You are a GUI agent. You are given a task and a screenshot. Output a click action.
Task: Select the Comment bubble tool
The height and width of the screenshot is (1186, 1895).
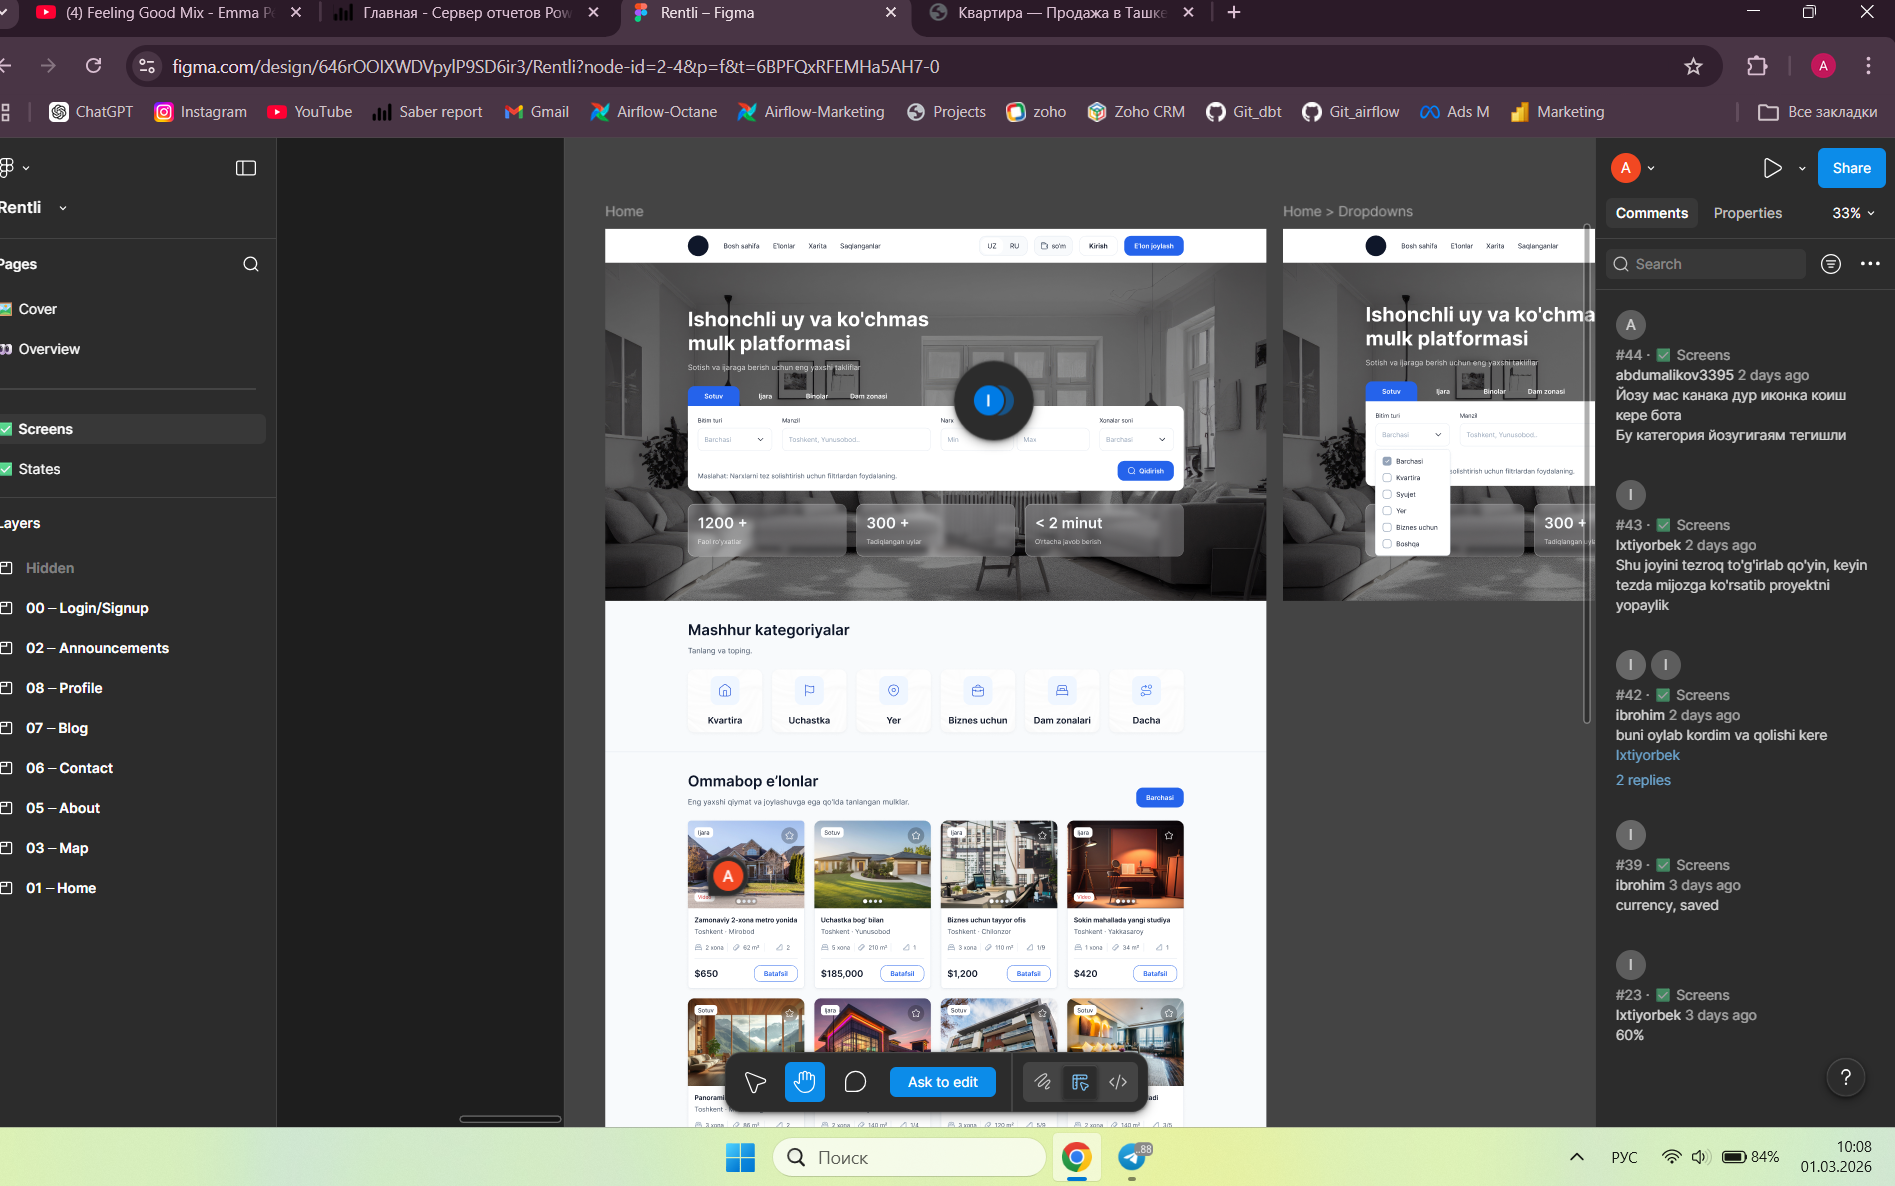pyautogui.click(x=855, y=1082)
